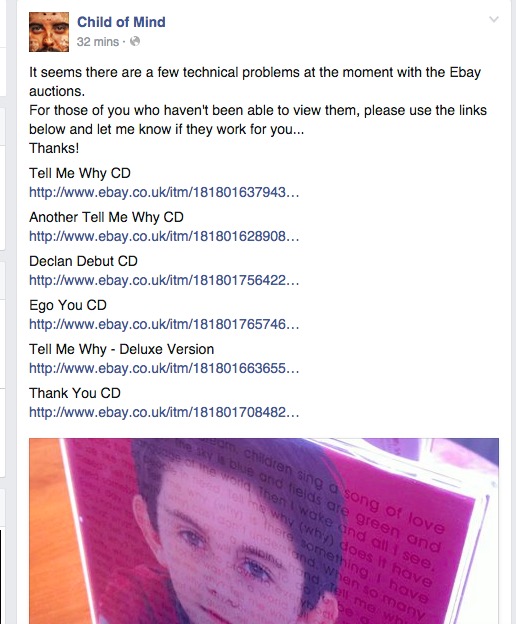View the attached pink CD cover photo
The height and width of the screenshot is (624, 516).
pyautogui.click(x=264, y=531)
